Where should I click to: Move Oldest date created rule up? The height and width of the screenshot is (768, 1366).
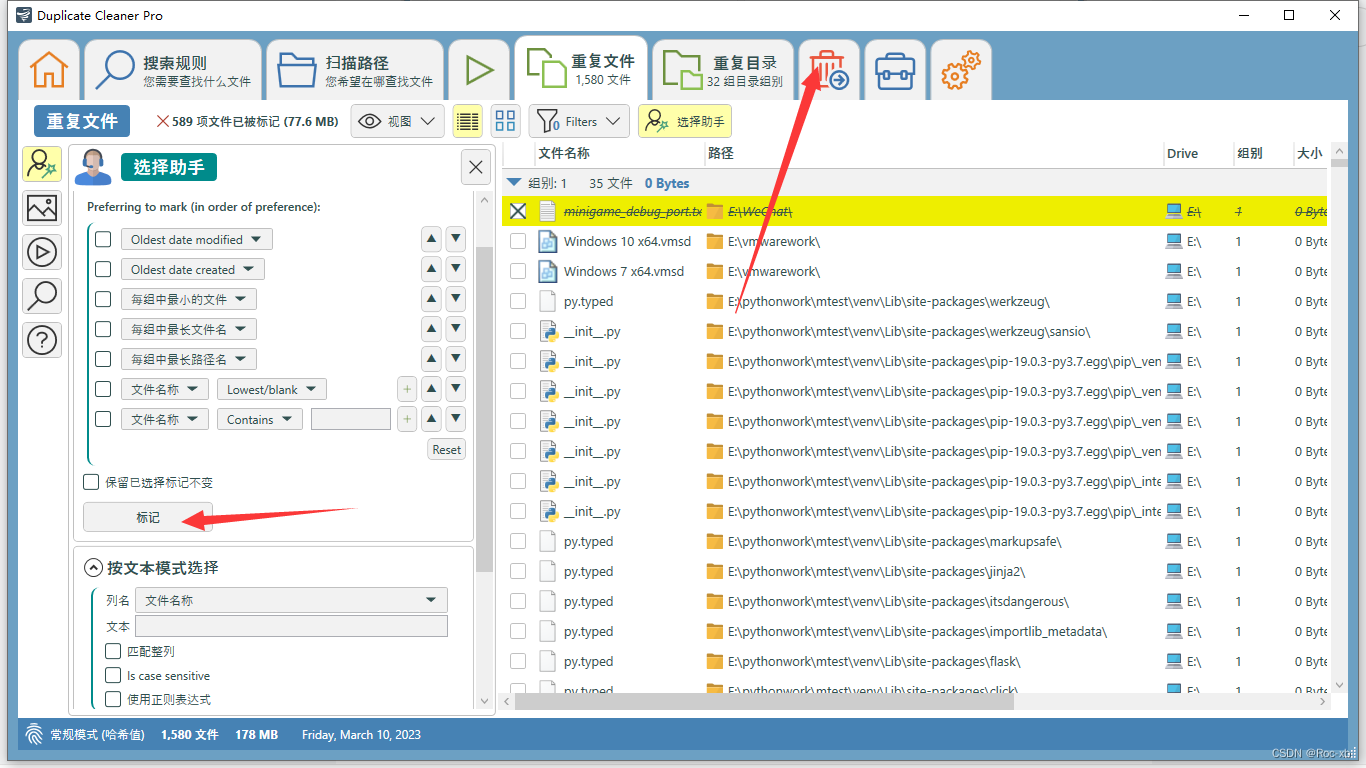[431, 269]
